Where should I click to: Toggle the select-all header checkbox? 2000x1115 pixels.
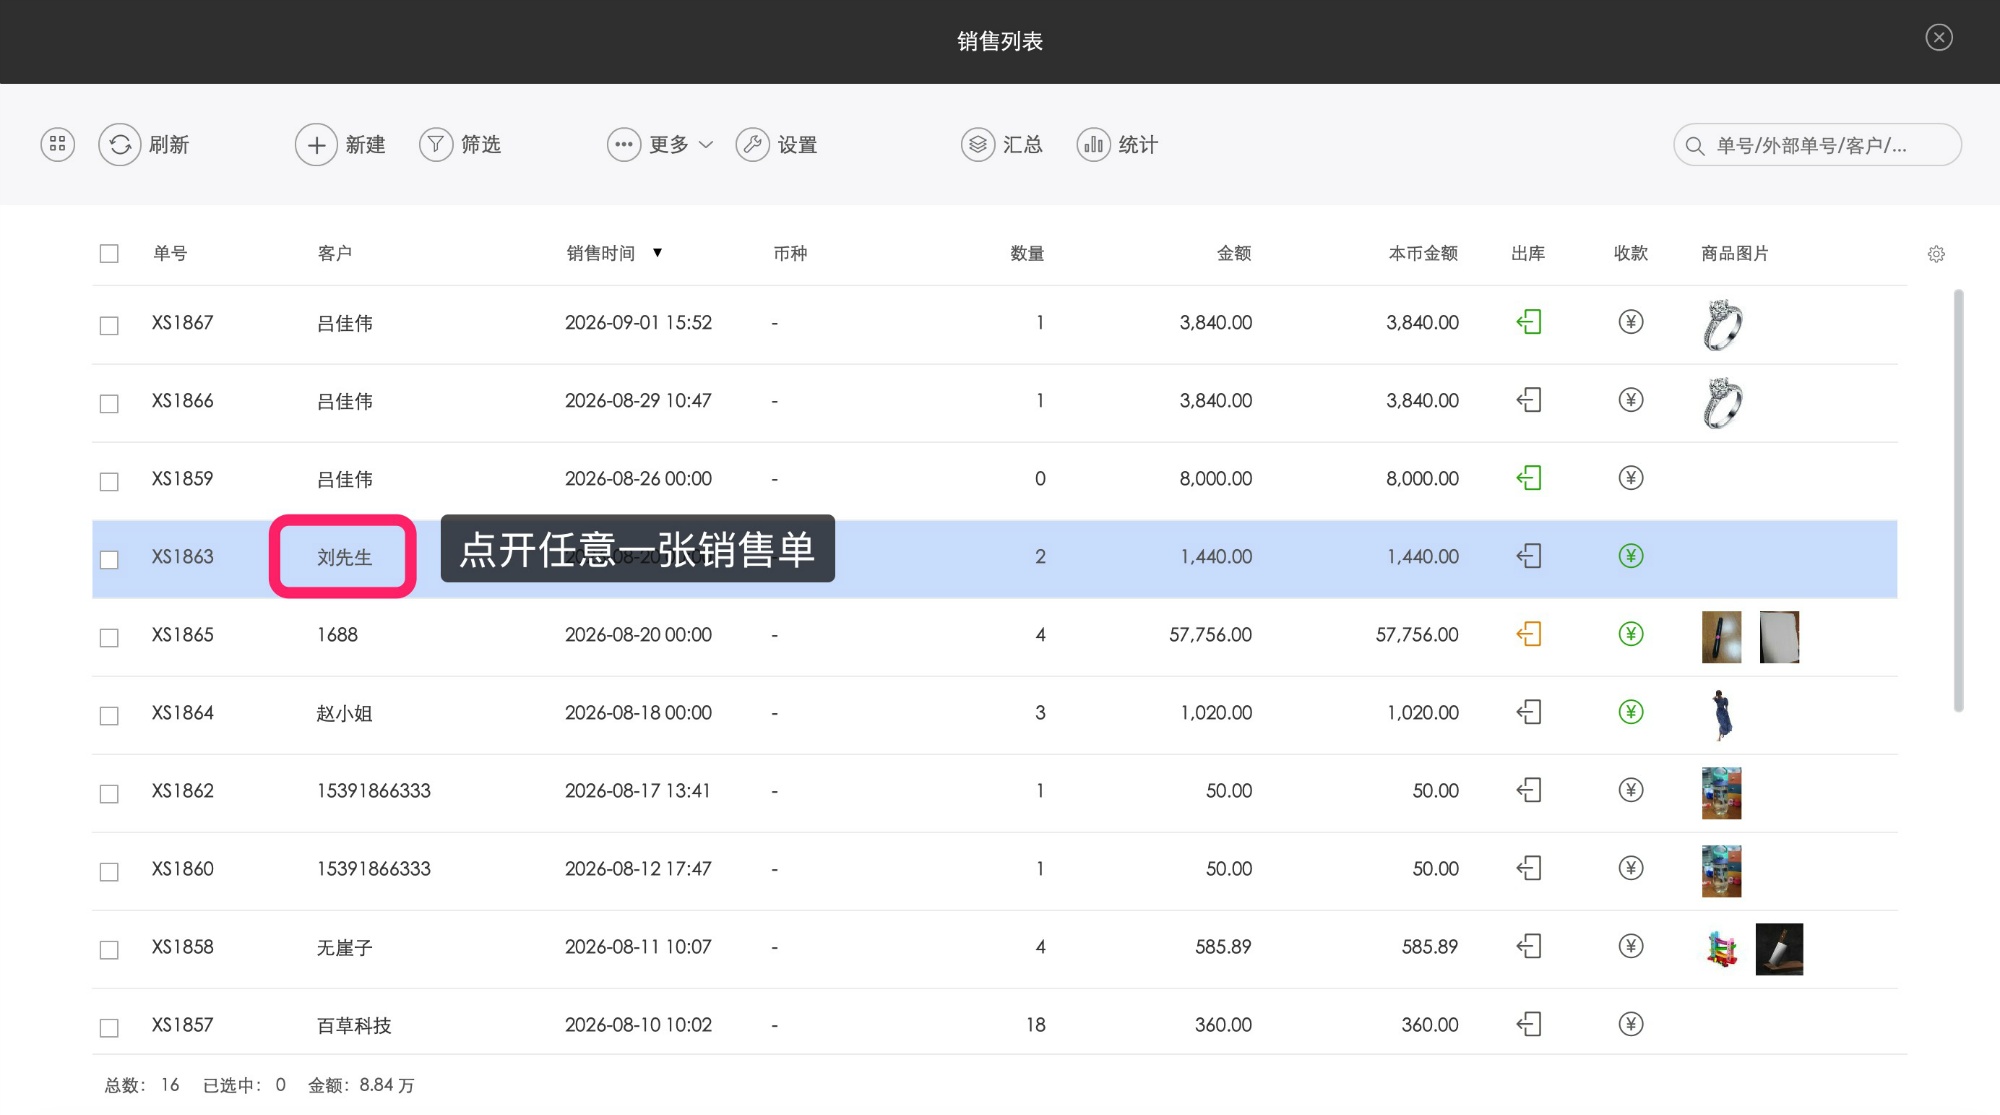109,254
